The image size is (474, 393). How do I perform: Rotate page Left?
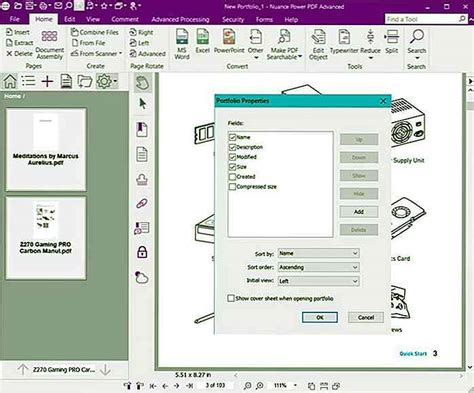pyautogui.click(x=139, y=43)
